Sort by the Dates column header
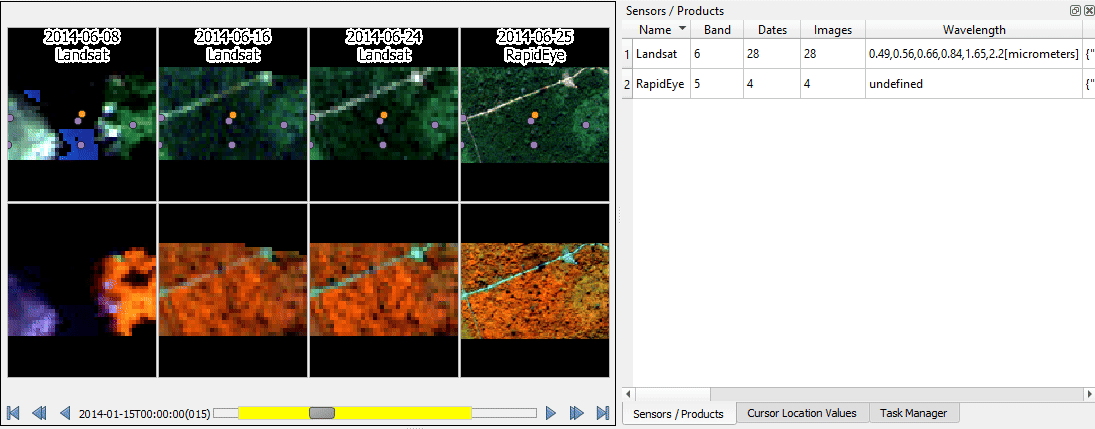The width and height of the screenshot is (1095, 429). pos(772,29)
